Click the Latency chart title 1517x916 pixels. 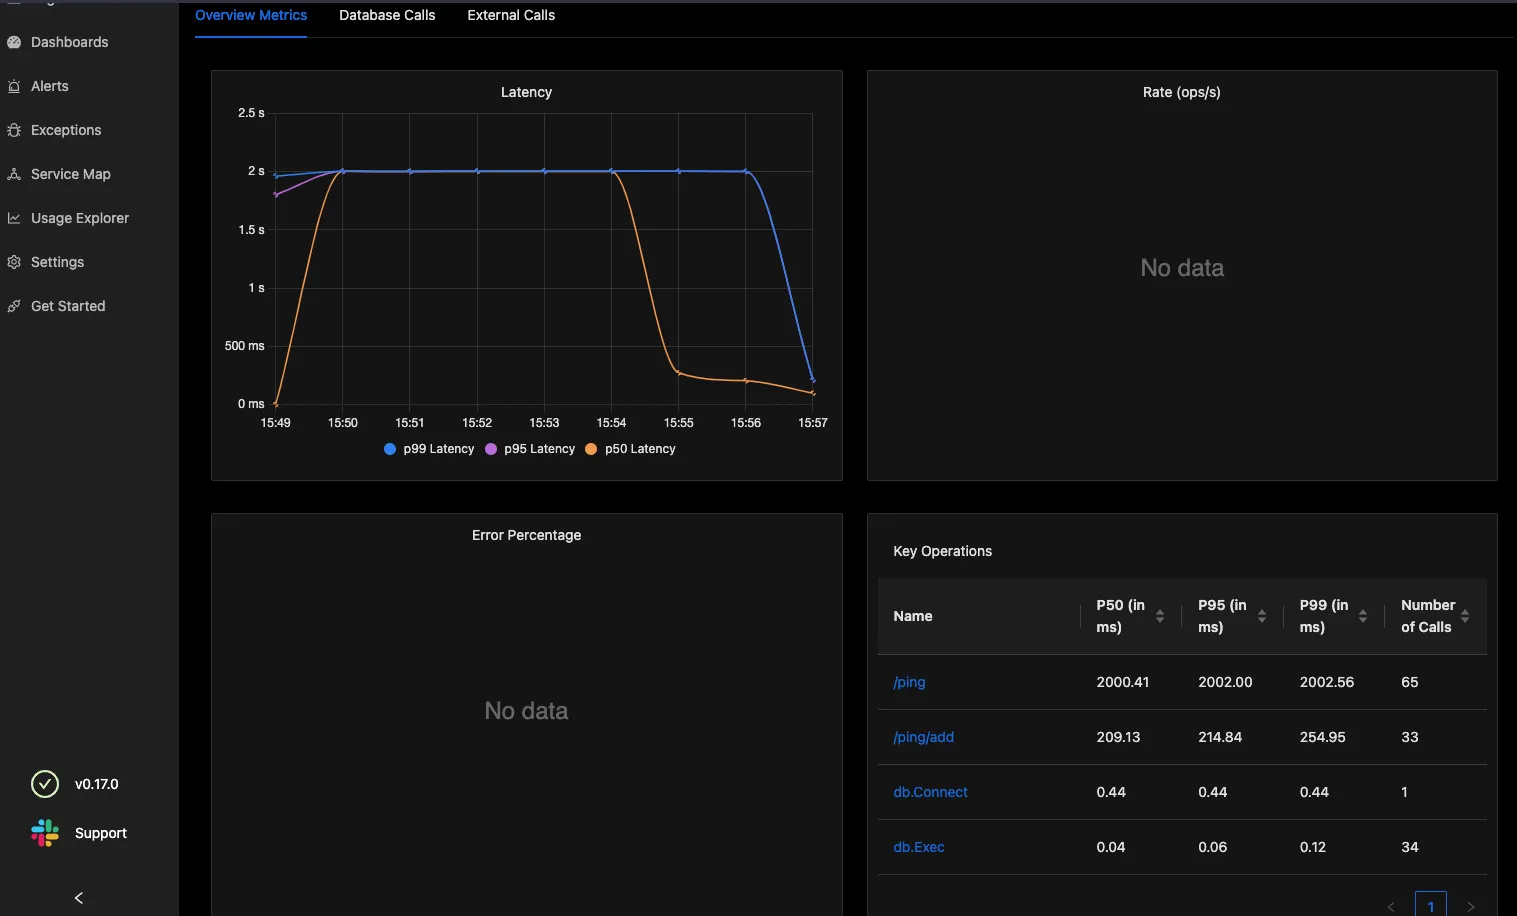526,92
